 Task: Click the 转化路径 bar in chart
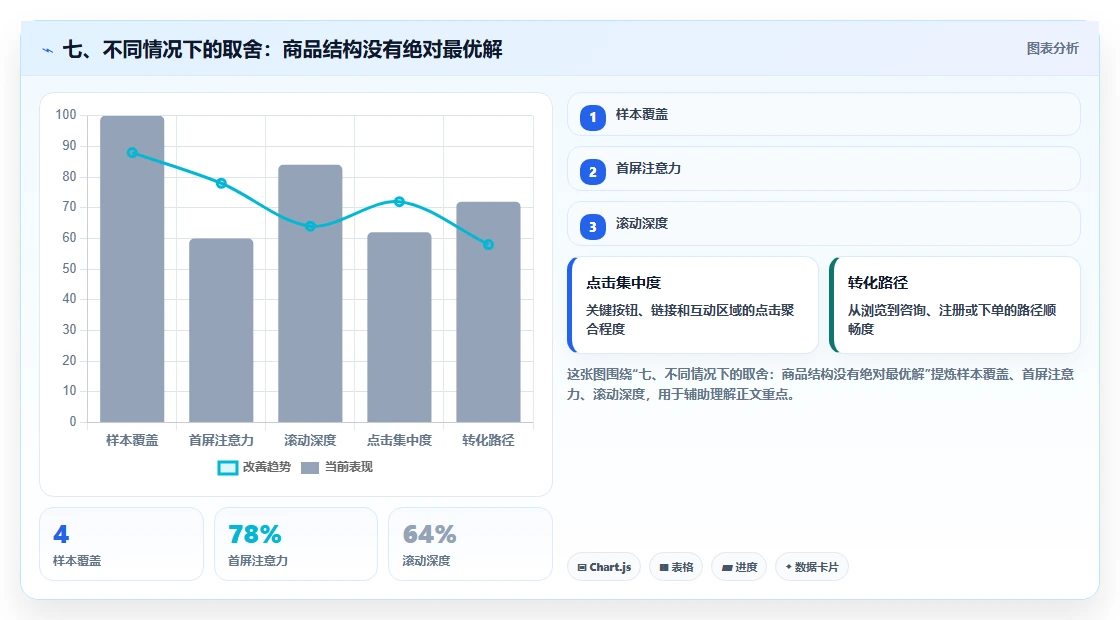489,312
